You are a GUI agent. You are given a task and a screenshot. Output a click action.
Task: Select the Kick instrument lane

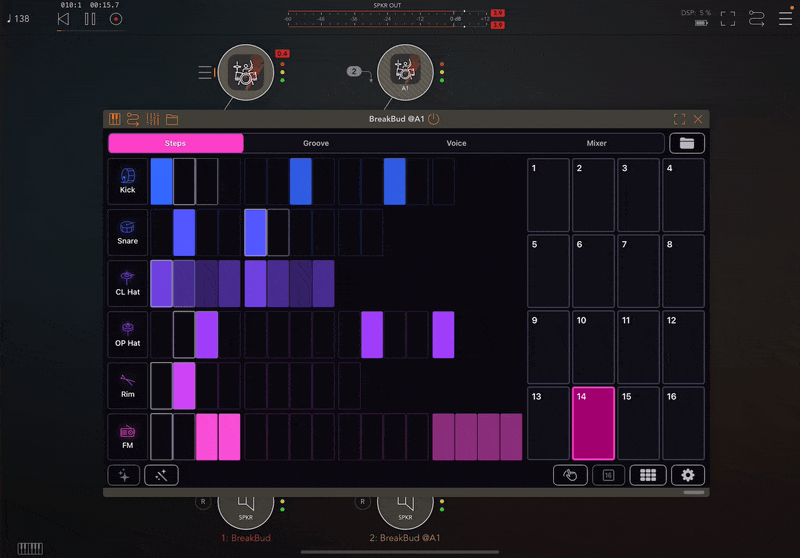point(128,182)
